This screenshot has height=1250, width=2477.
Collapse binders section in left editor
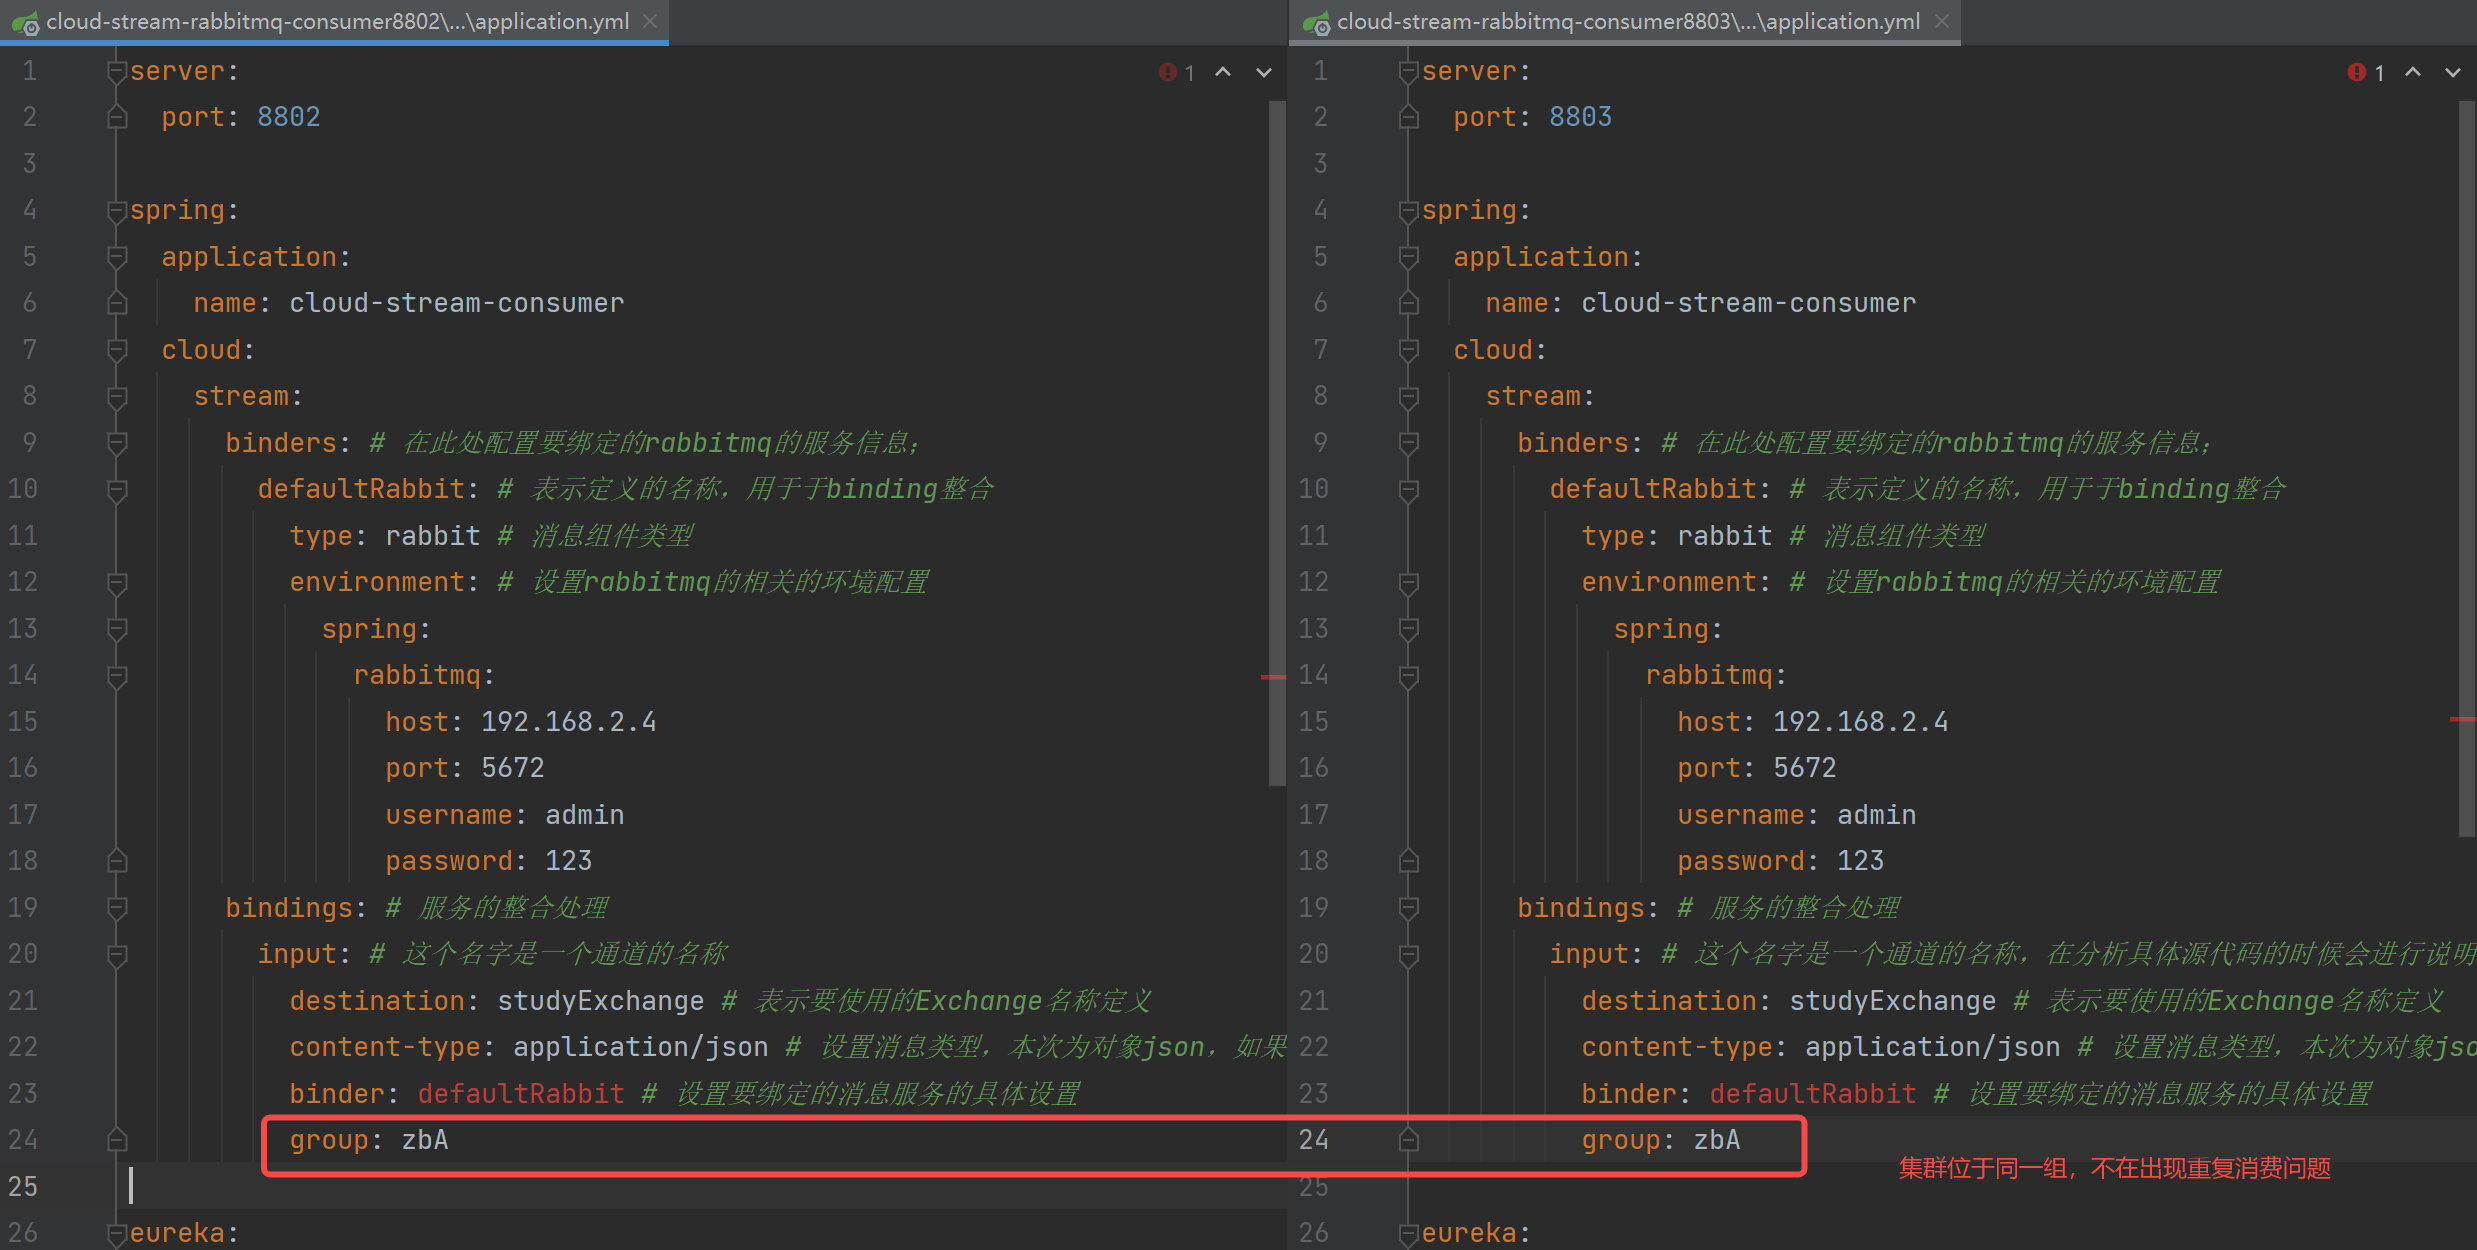click(x=117, y=442)
